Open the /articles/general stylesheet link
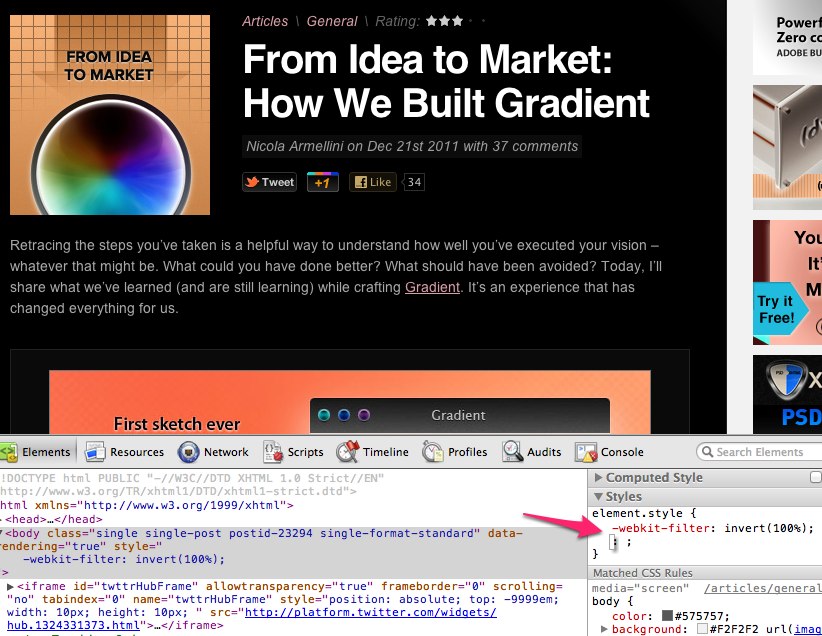The height and width of the screenshot is (636, 822). [763, 588]
